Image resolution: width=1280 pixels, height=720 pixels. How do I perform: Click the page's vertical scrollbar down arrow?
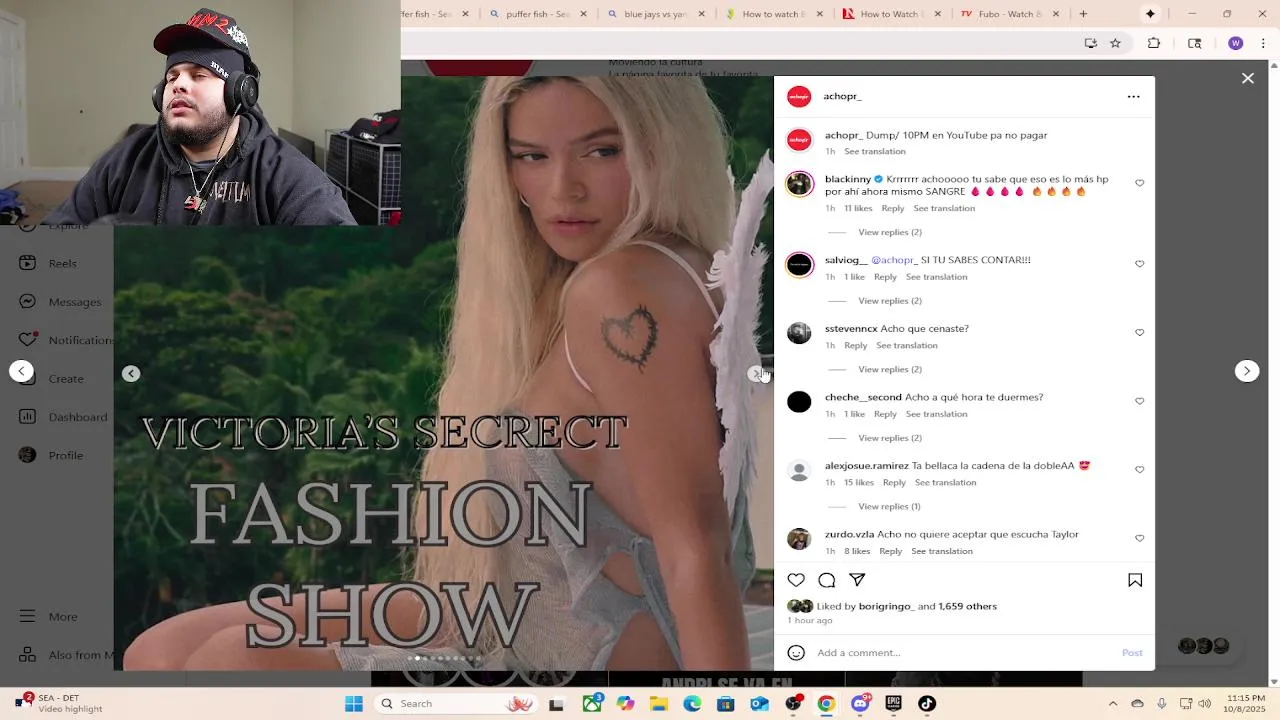point(1273,682)
